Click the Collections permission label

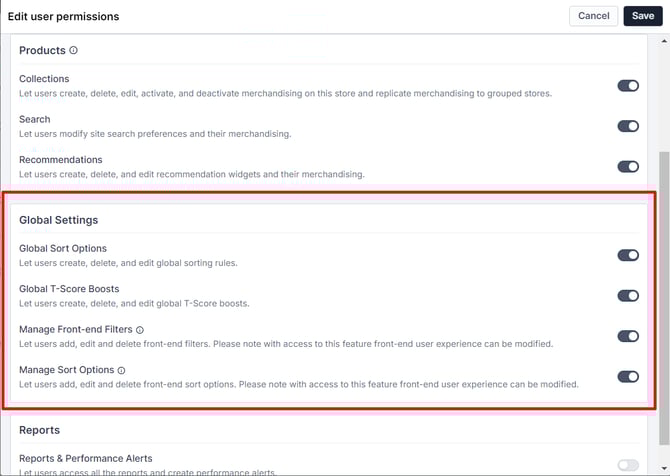(44, 79)
